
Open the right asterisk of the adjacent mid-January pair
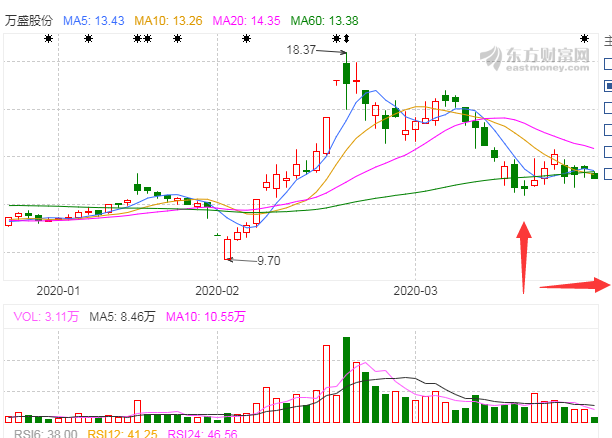coord(147,39)
